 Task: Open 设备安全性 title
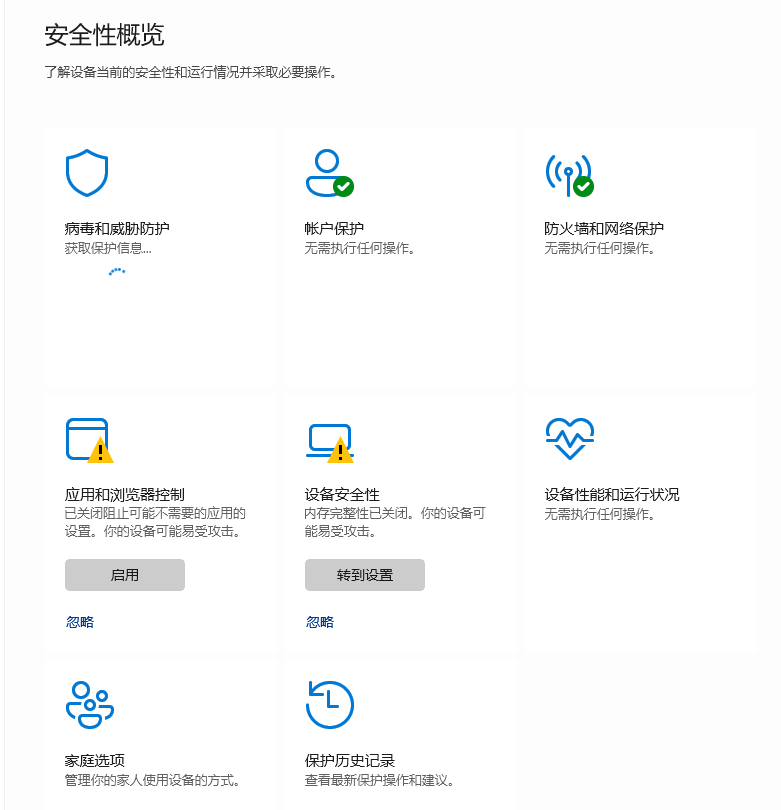[x=342, y=494]
